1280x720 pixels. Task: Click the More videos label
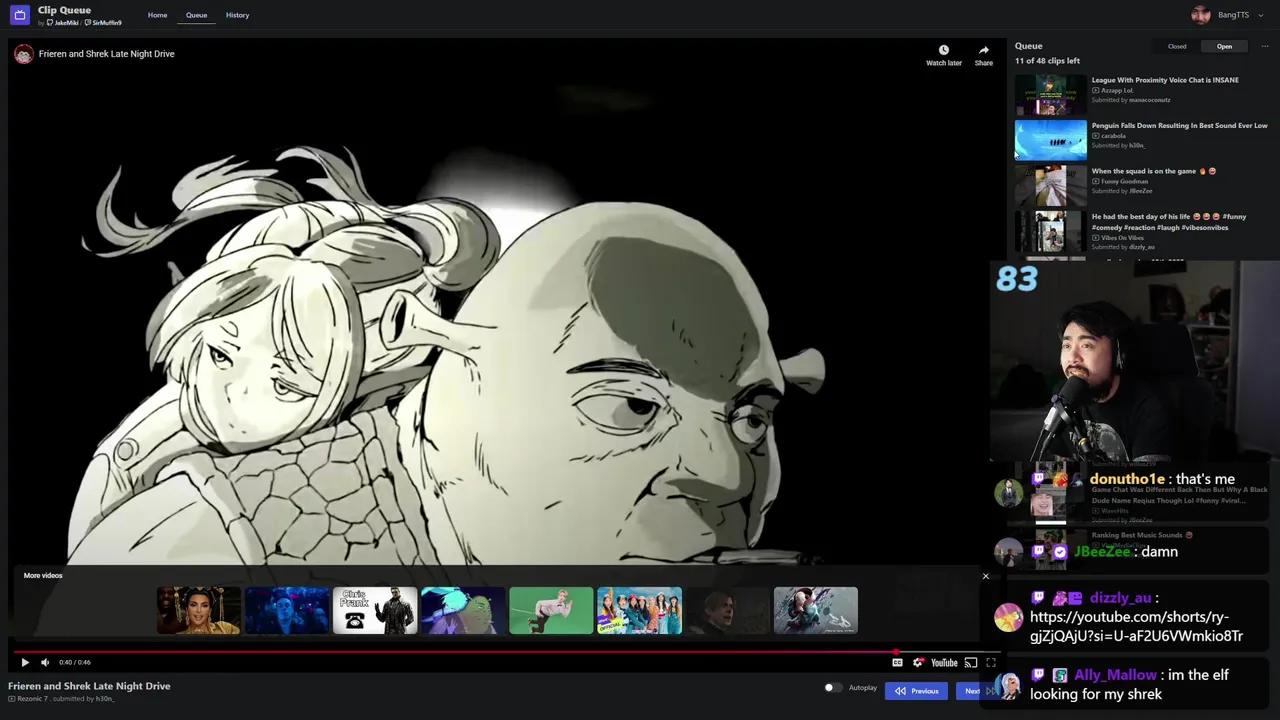(43, 576)
